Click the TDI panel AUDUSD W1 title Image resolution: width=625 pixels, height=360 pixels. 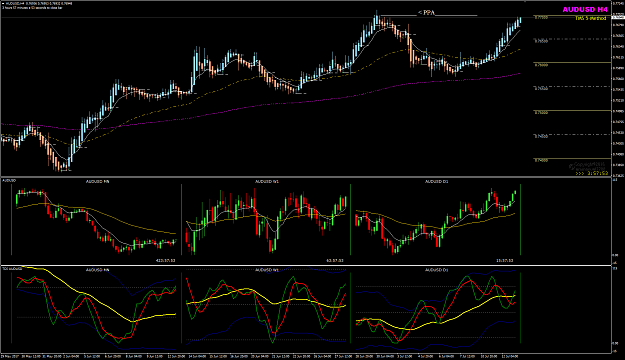pos(267,270)
